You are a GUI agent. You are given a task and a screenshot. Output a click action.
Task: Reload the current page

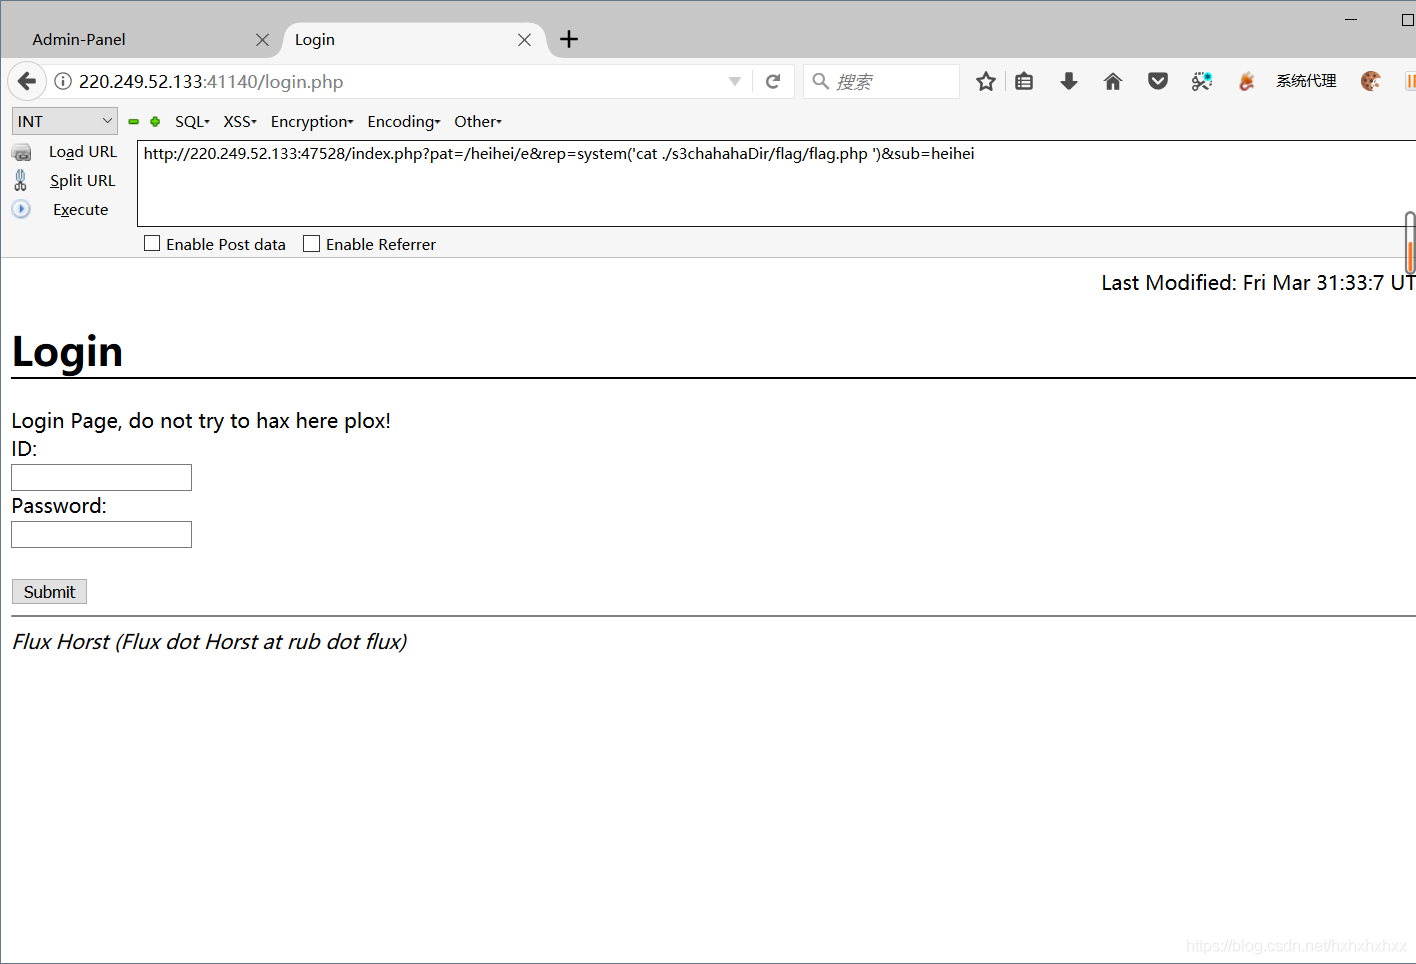tap(773, 81)
